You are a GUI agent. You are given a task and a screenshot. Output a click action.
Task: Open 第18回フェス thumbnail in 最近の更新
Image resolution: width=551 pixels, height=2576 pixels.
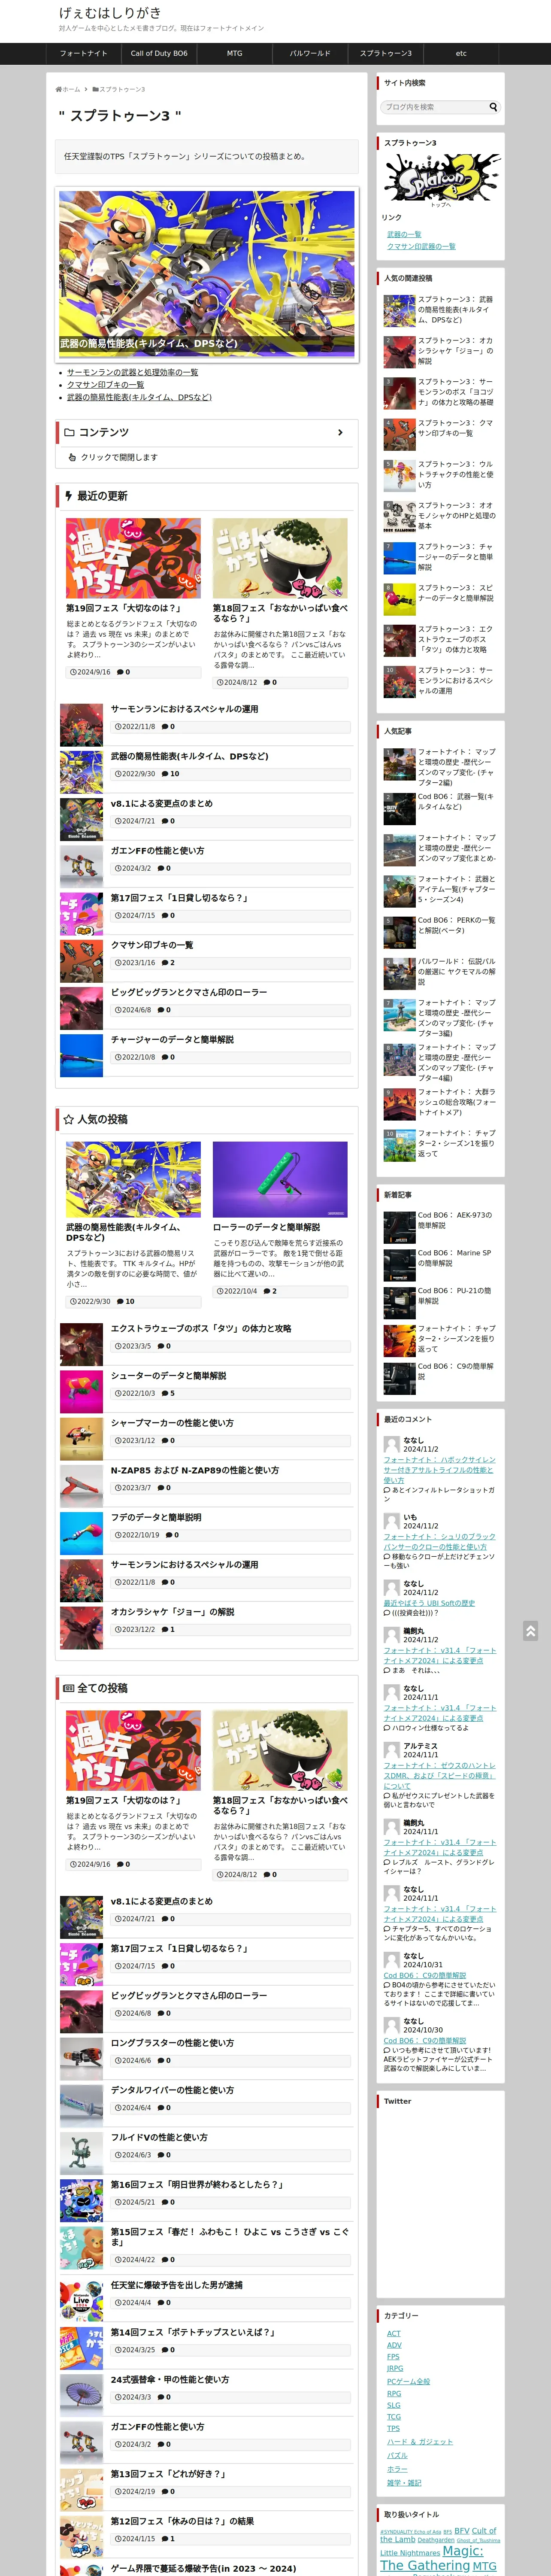pos(280,558)
